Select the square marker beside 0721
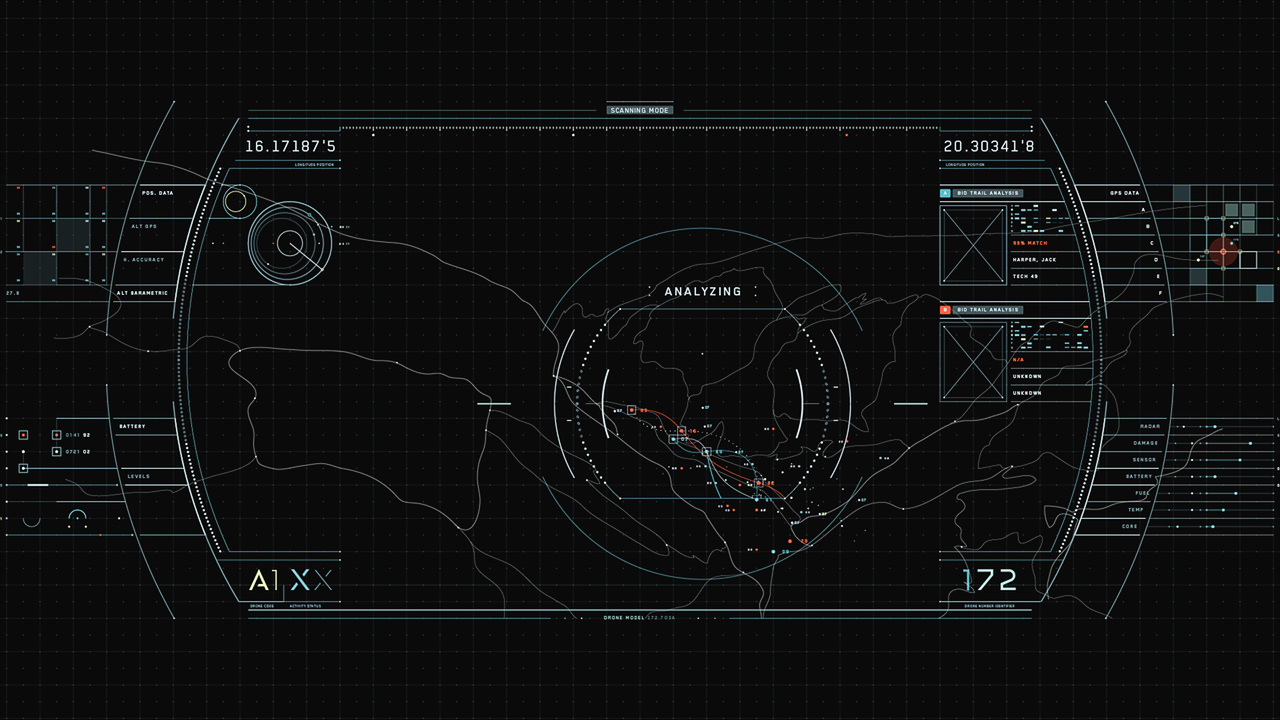This screenshot has width=1280, height=720. (56, 452)
